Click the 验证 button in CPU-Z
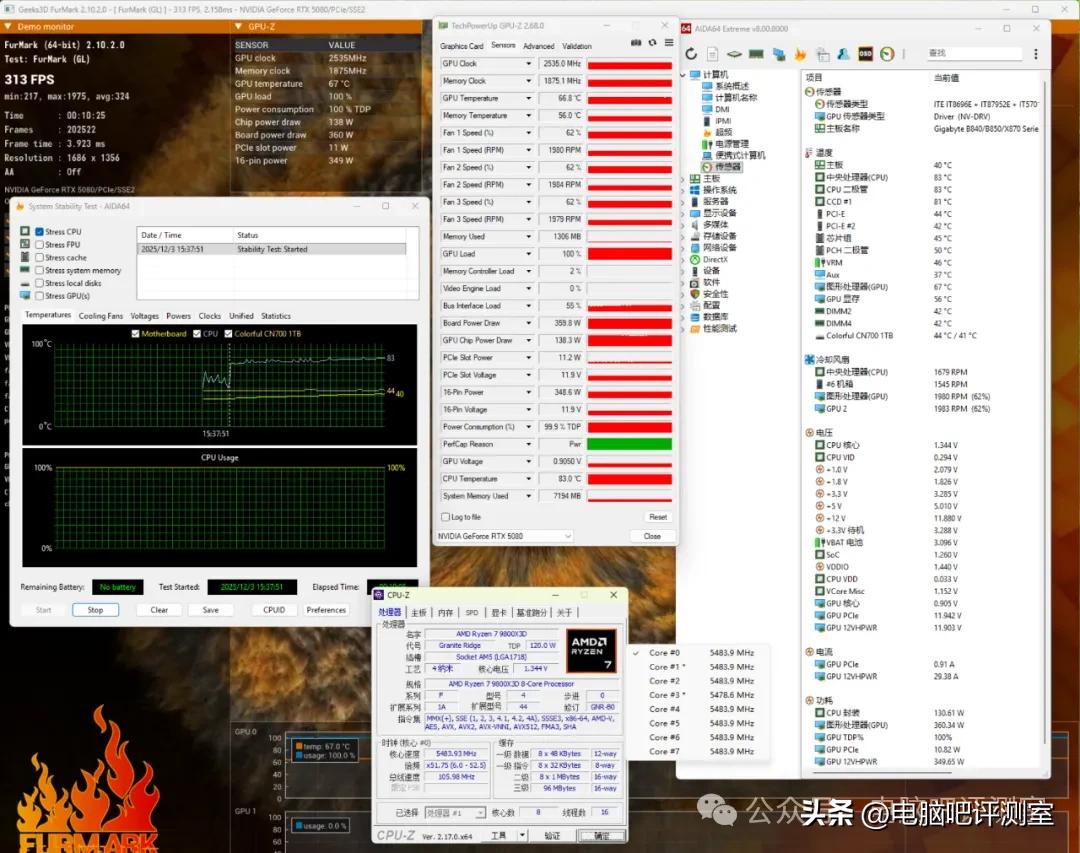The width and height of the screenshot is (1080, 853). click(552, 835)
